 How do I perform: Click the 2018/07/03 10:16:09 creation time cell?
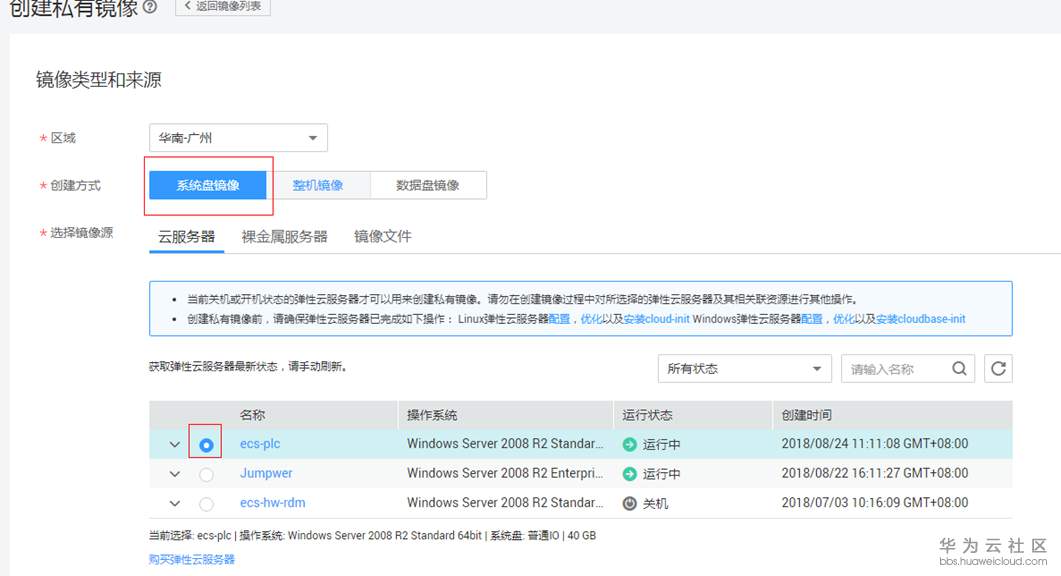point(875,503)
